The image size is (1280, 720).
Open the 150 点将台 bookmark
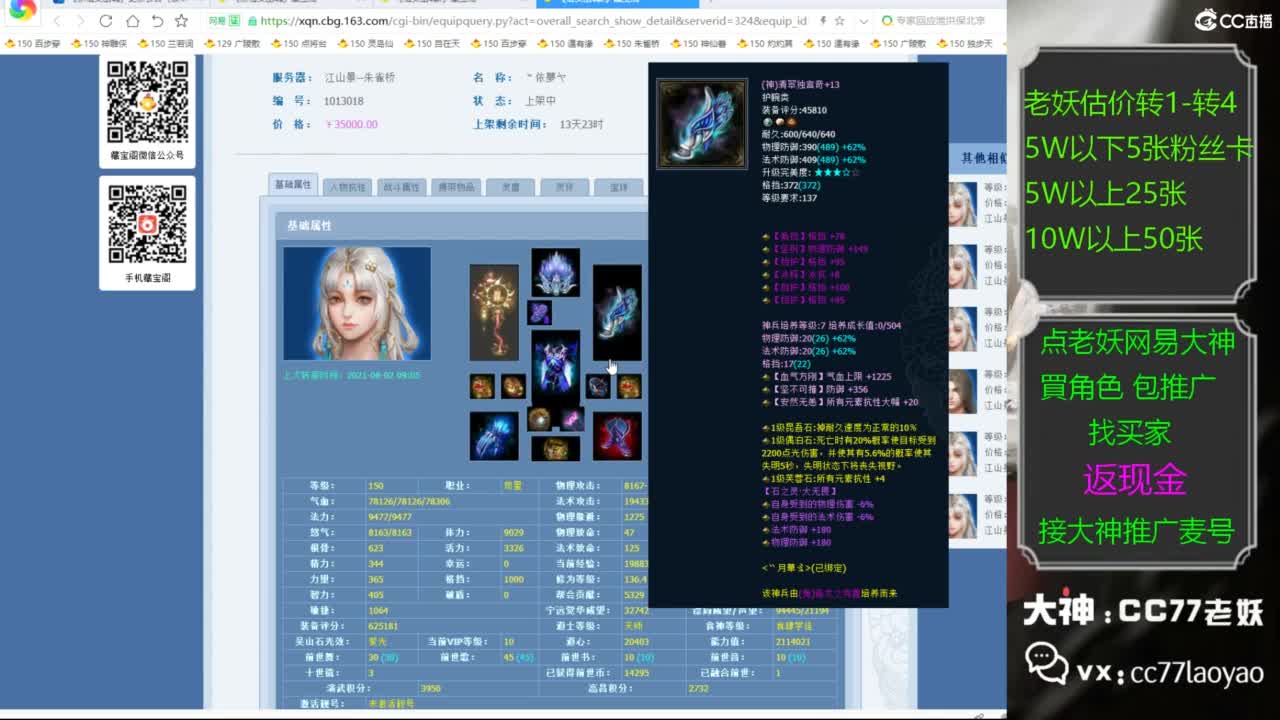[x=298, y=43]
